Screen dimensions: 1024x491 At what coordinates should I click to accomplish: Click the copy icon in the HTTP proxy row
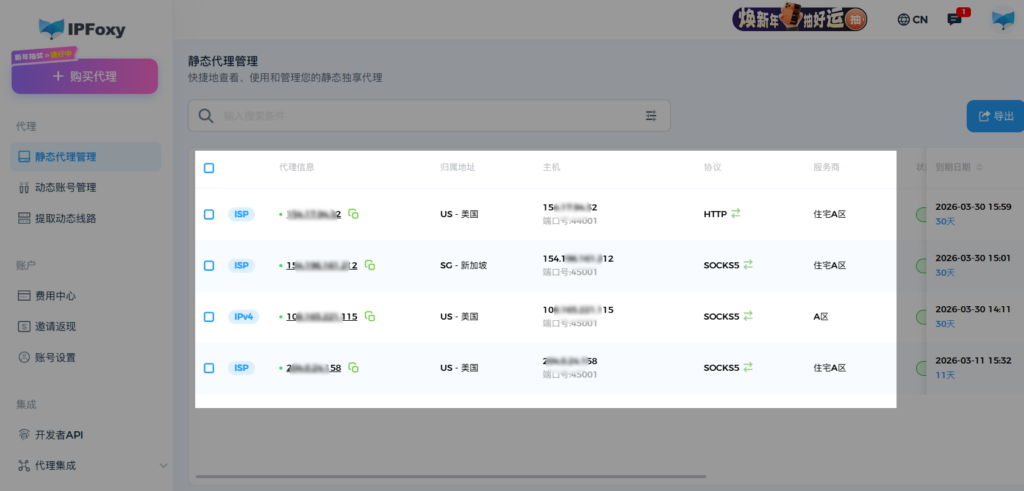coord(353,214)
